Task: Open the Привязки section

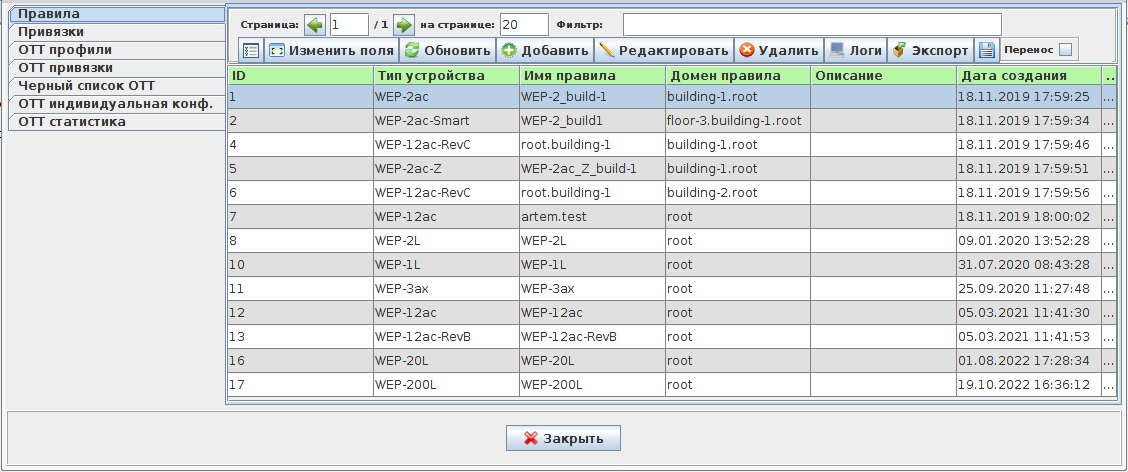Action: pos(117,32)
